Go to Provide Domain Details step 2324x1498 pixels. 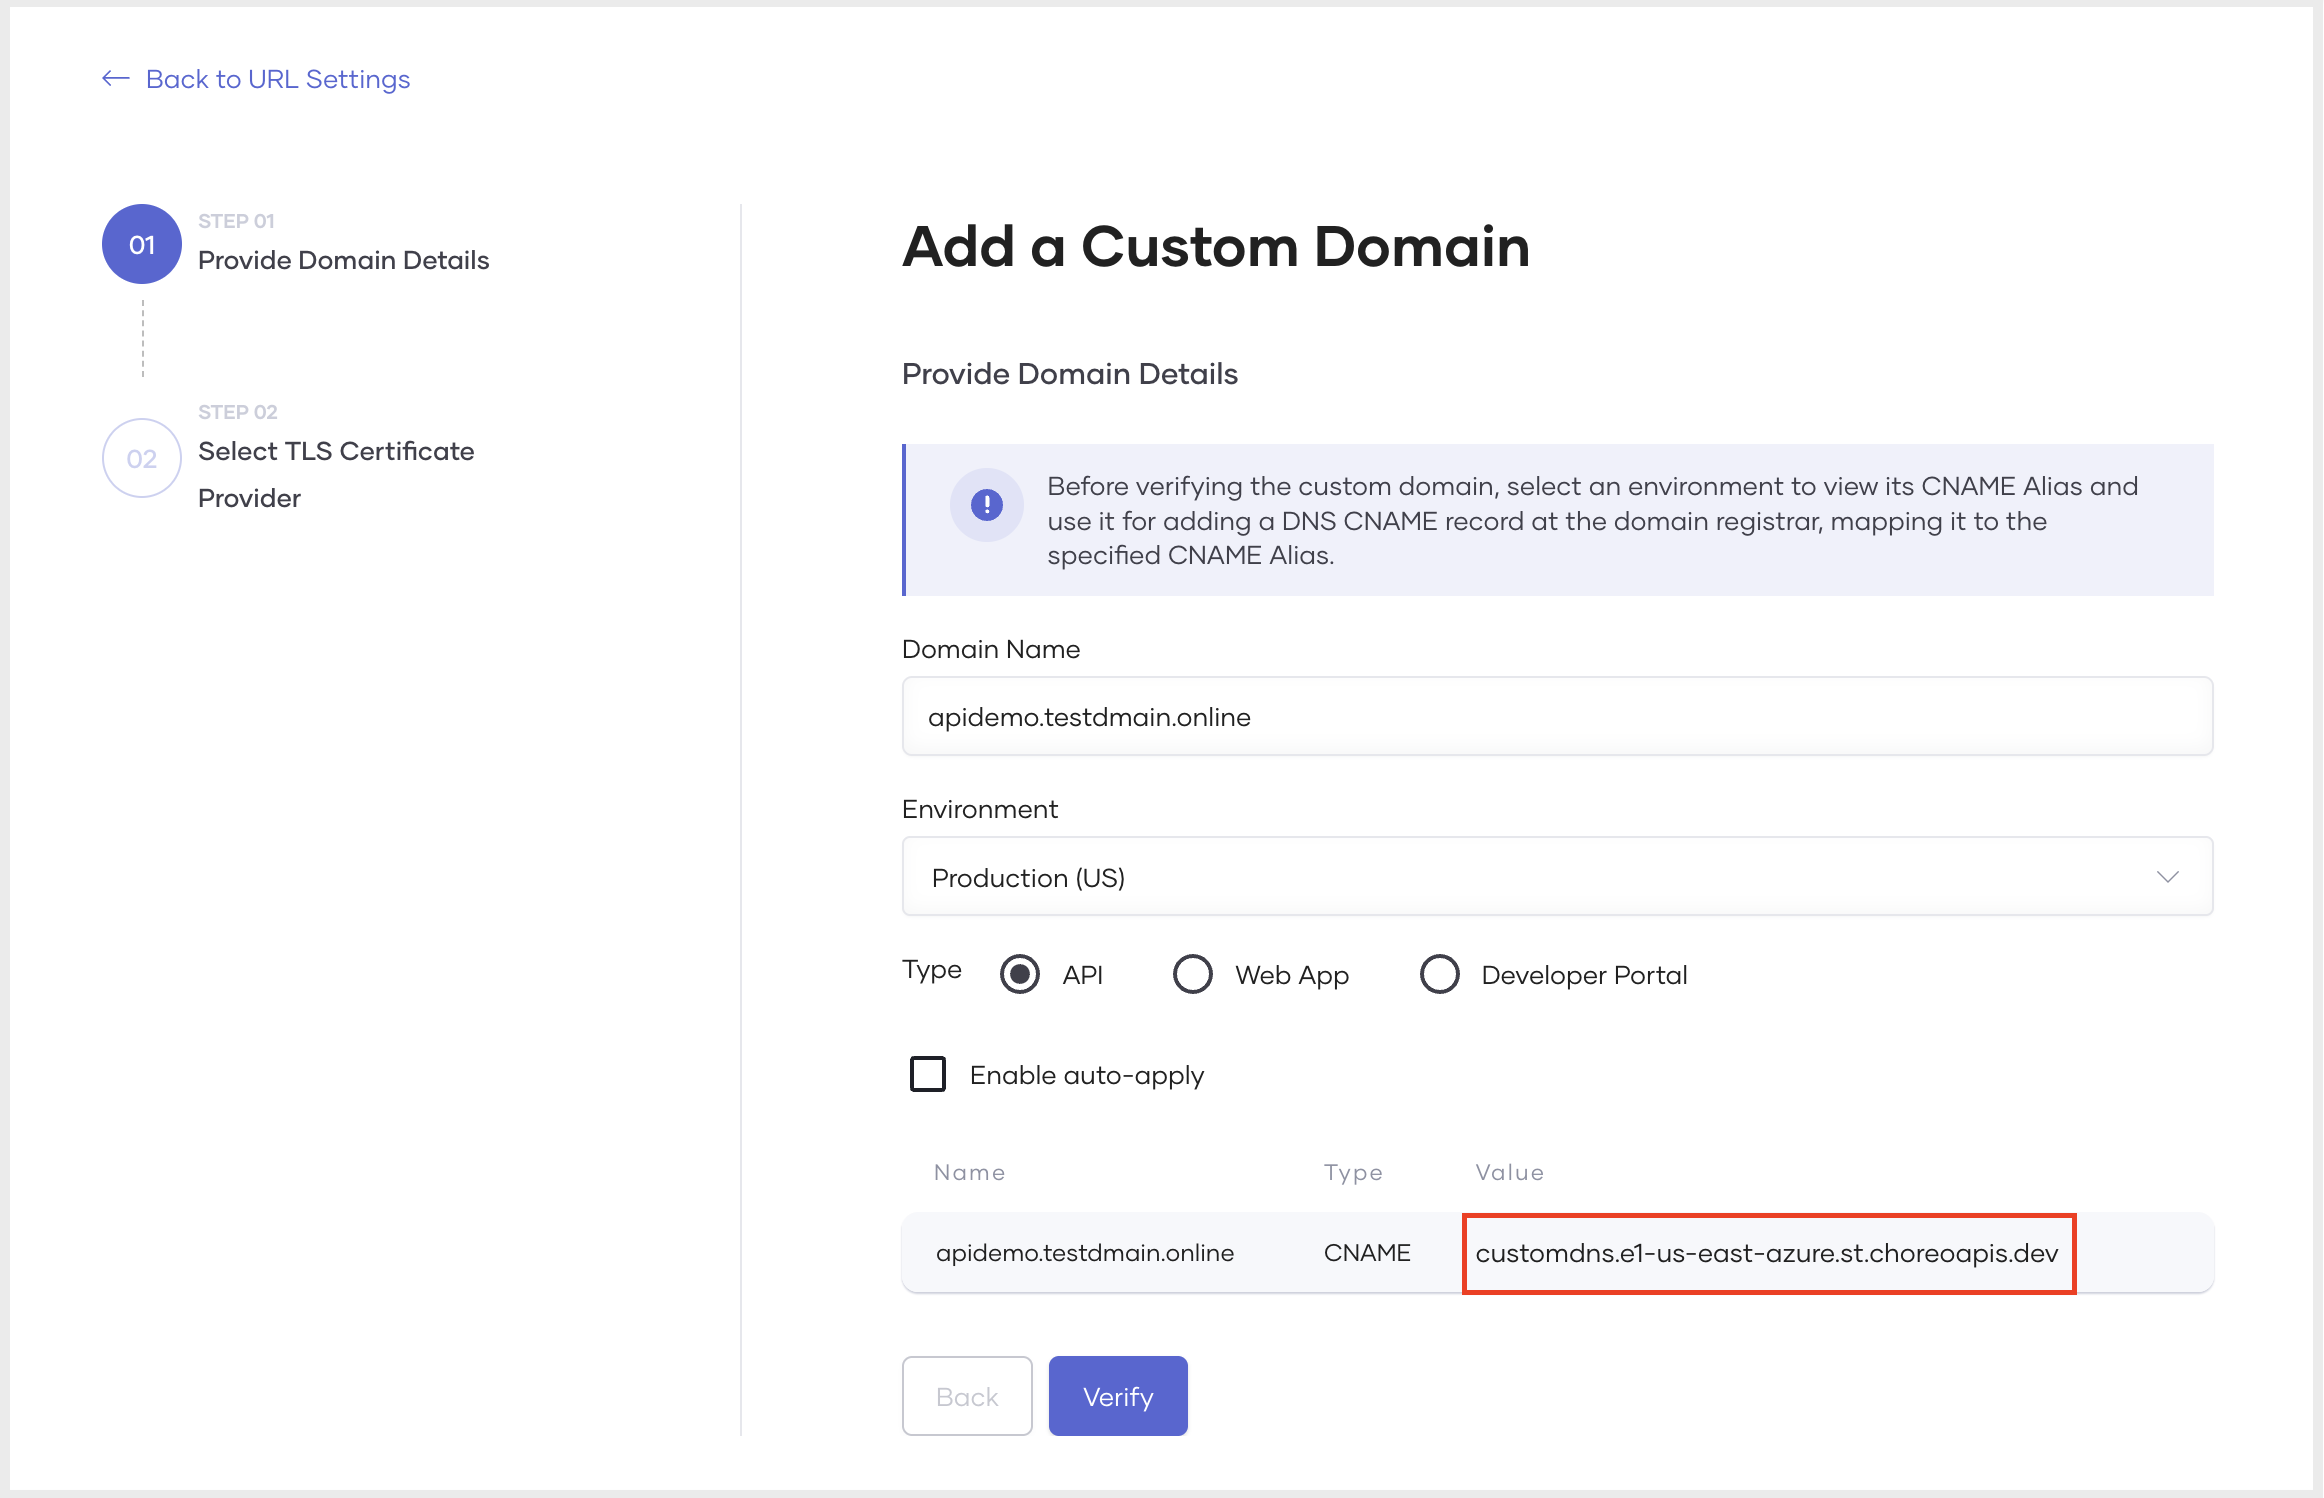pyautogui.click(x=343, y=260)
